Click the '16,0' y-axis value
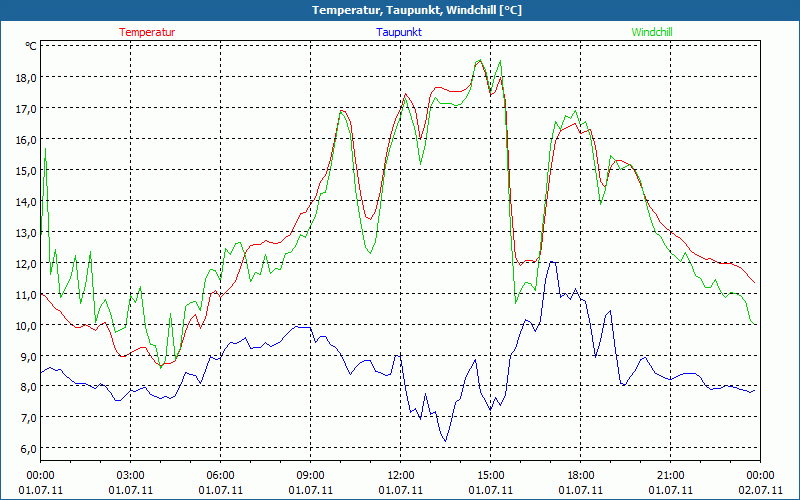Viewport: 800px width, 500px height. pyautogui.click(x=27, y=139)
